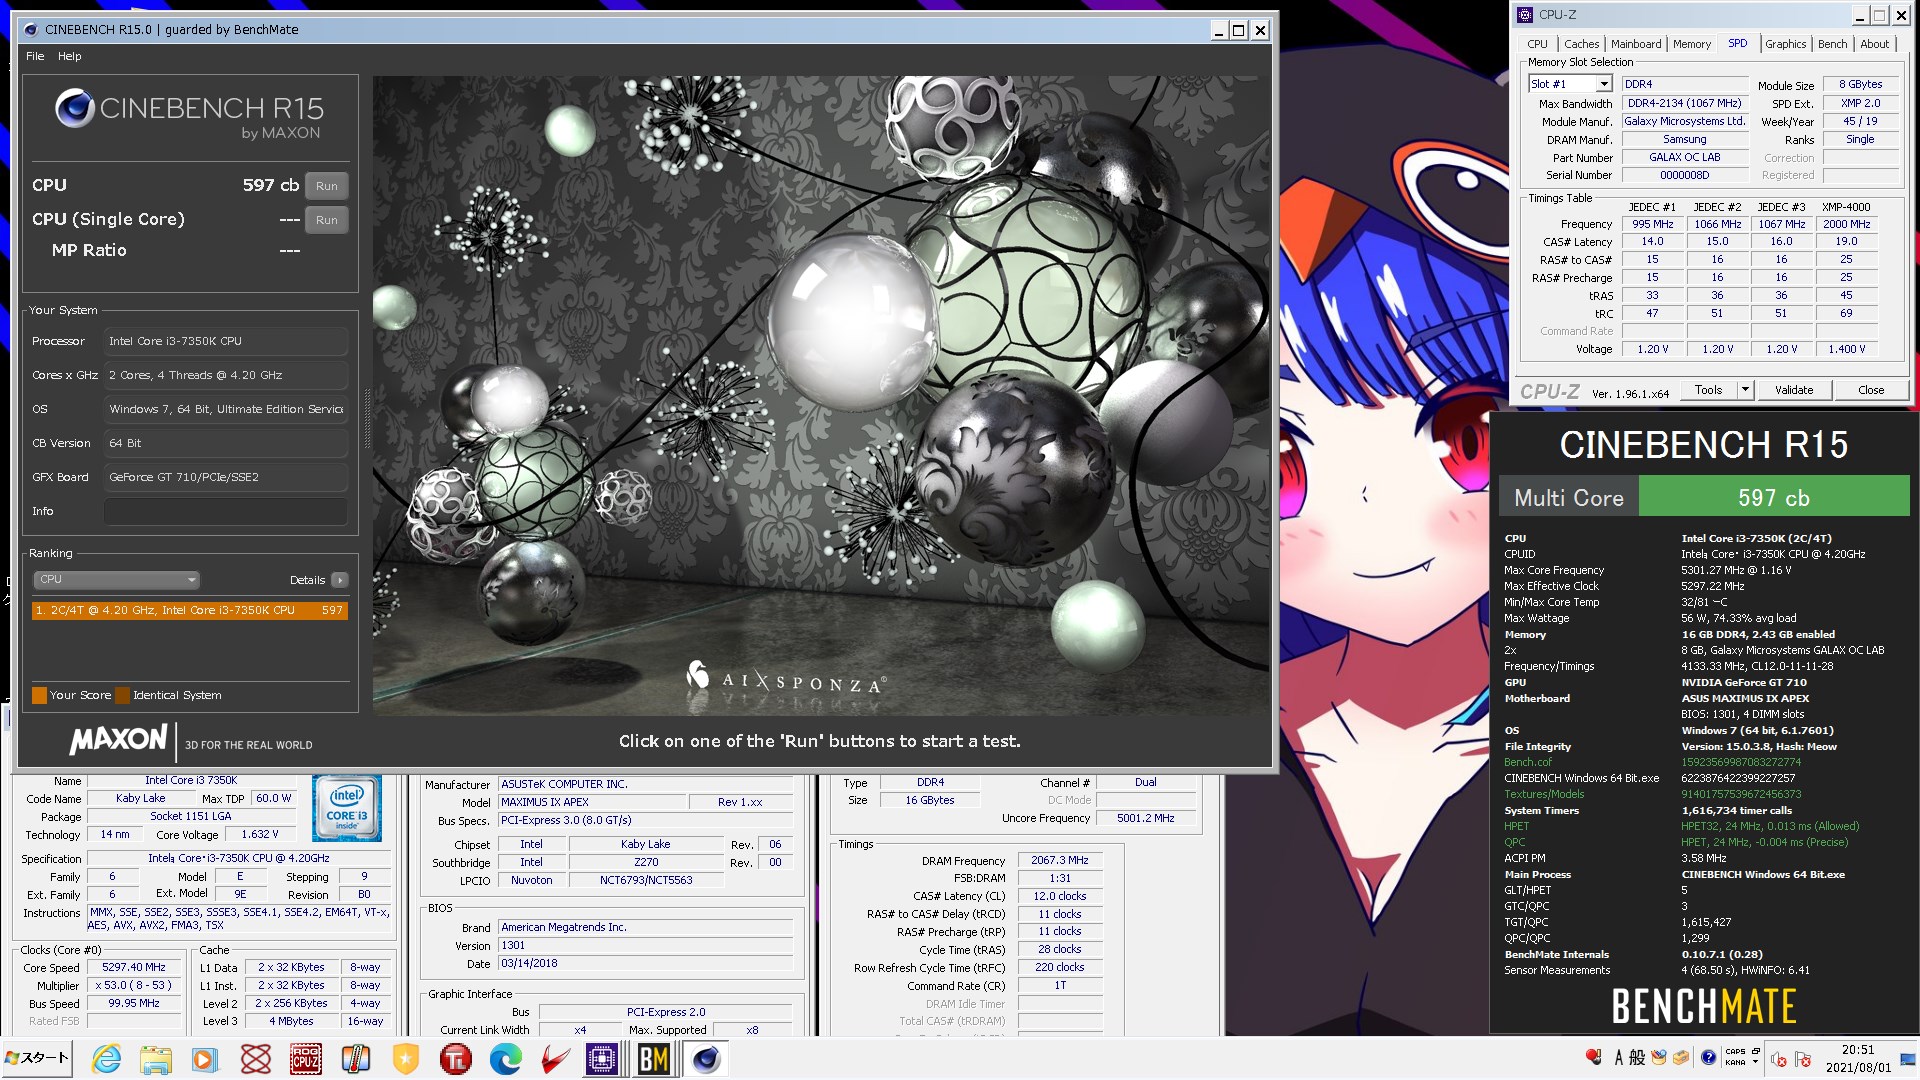Open the Help menu in Cinebench

point(69,56)
